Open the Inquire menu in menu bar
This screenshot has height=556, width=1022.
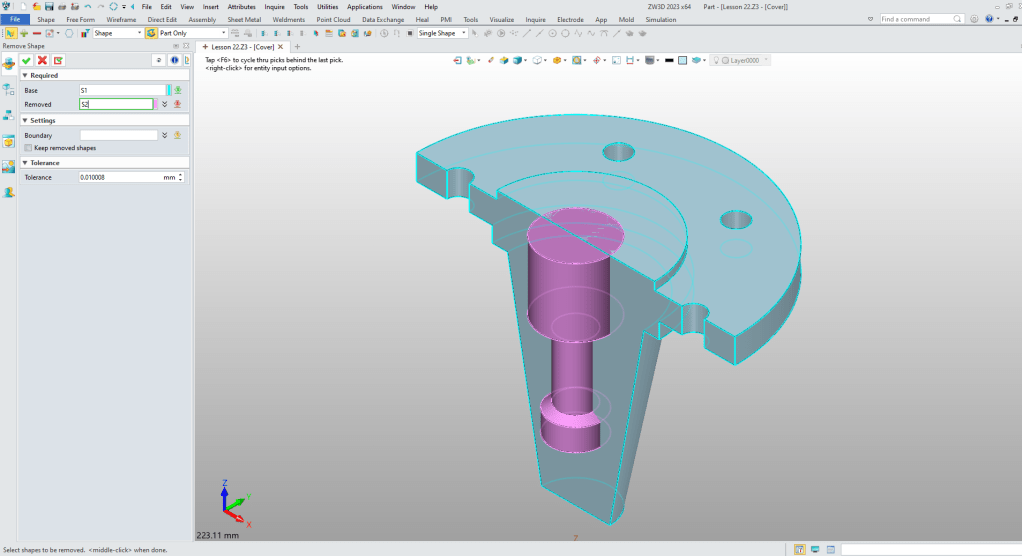click(x=274, y=6)
